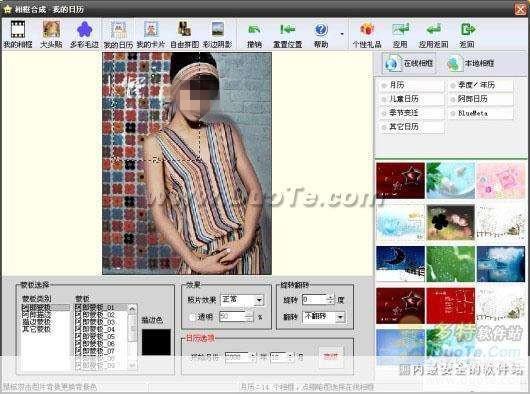Open the 我的相框 filmstrip tool
Viewport: 530px width, 394px height.
tap(18, 34)
